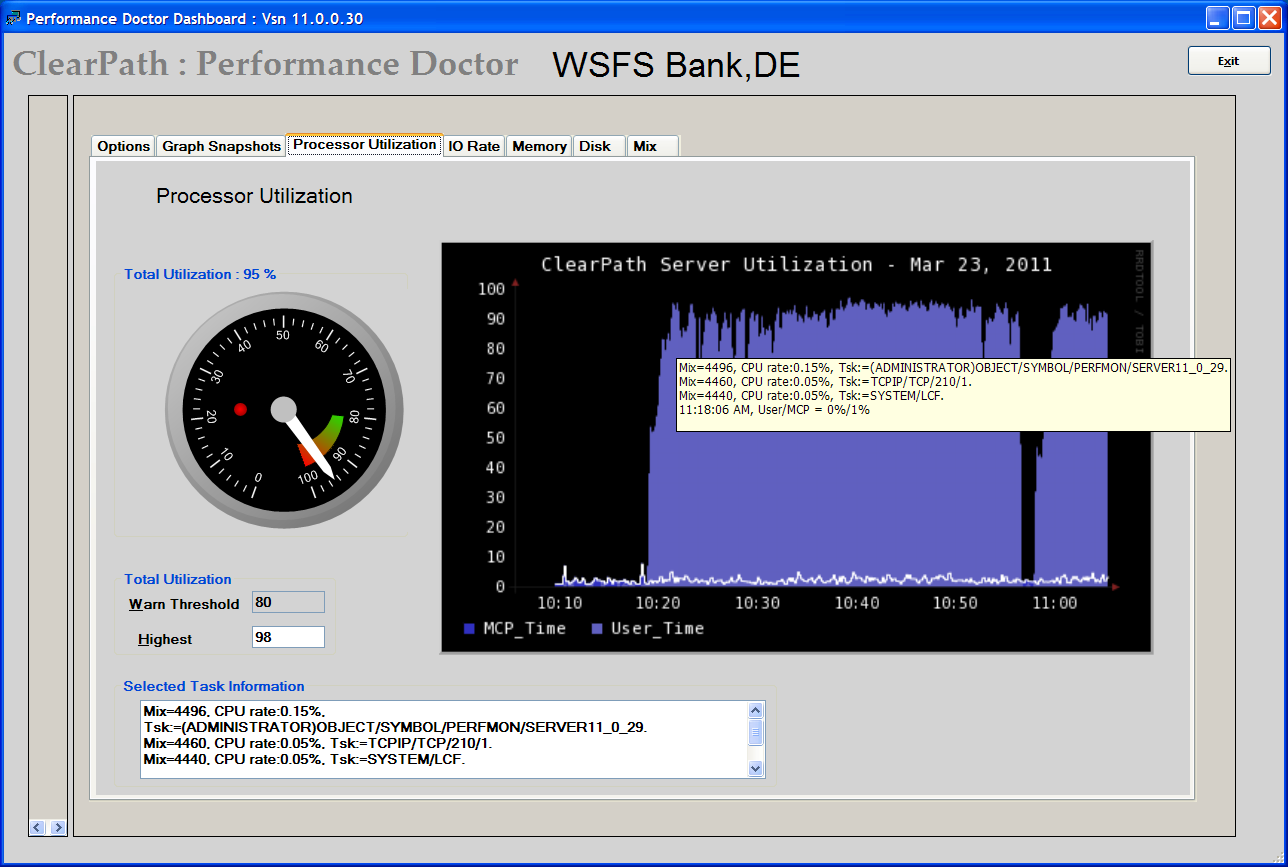Click the Mix=4440 SYSTEM/LCF line in list

[304, 760]
